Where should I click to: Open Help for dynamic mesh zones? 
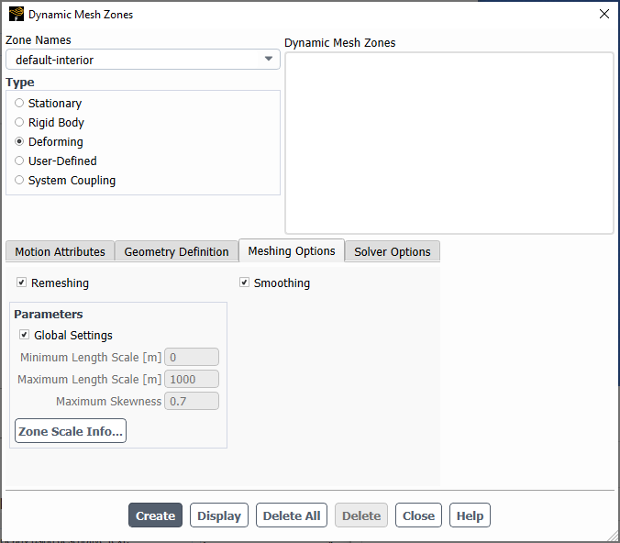click(x=470, y=515)
